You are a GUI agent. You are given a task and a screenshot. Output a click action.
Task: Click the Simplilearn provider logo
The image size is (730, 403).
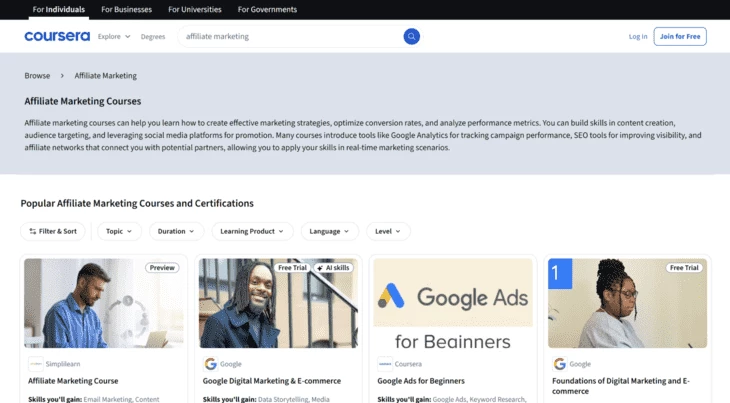click(36, 364)
